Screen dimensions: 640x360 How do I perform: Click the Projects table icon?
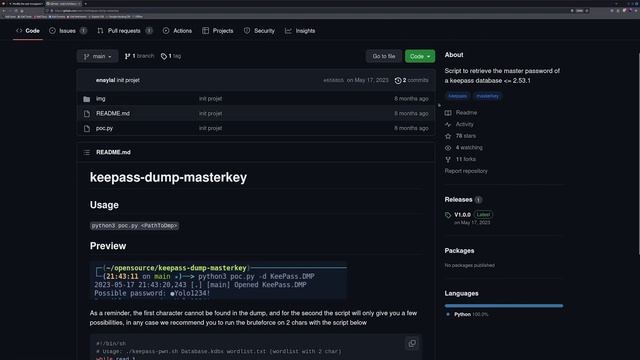(205, 31)
